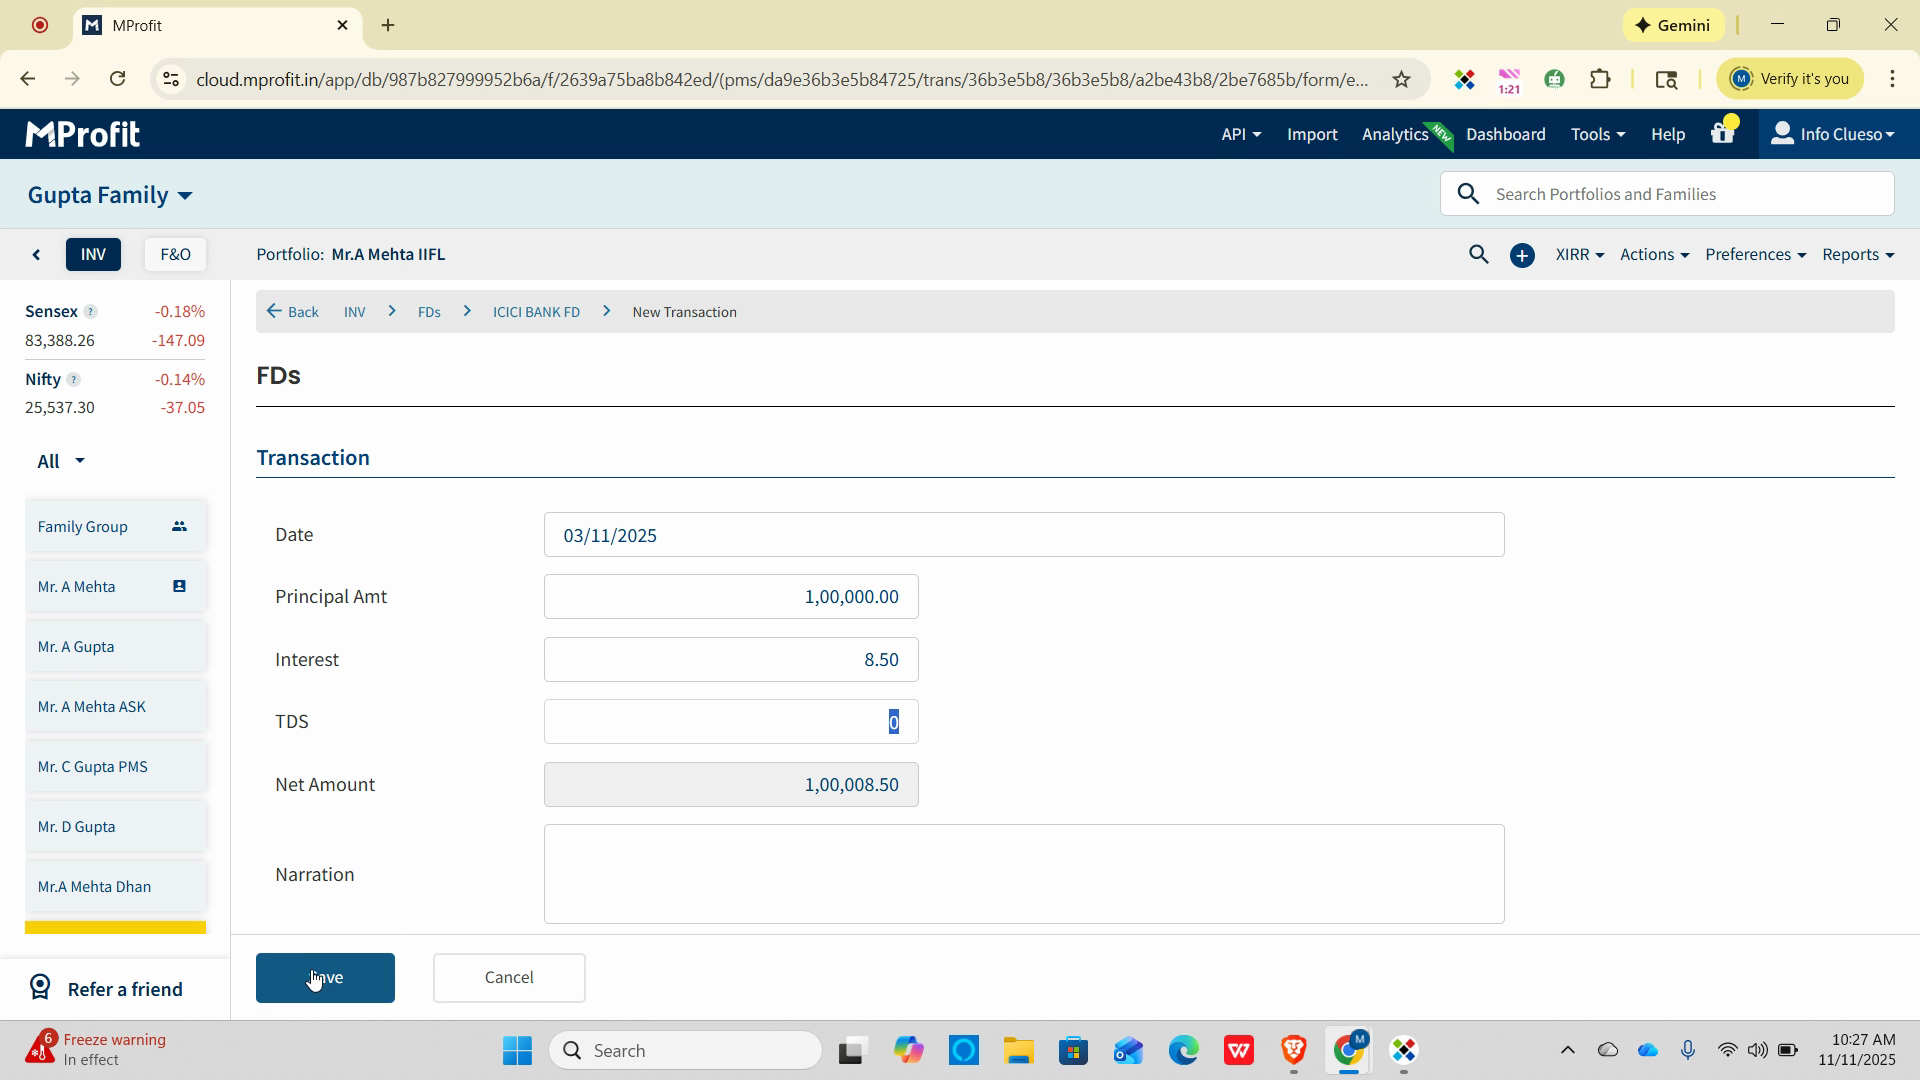Click the Narration text area
The image size is (1920, 1080).
click(x=1023, y=874)
